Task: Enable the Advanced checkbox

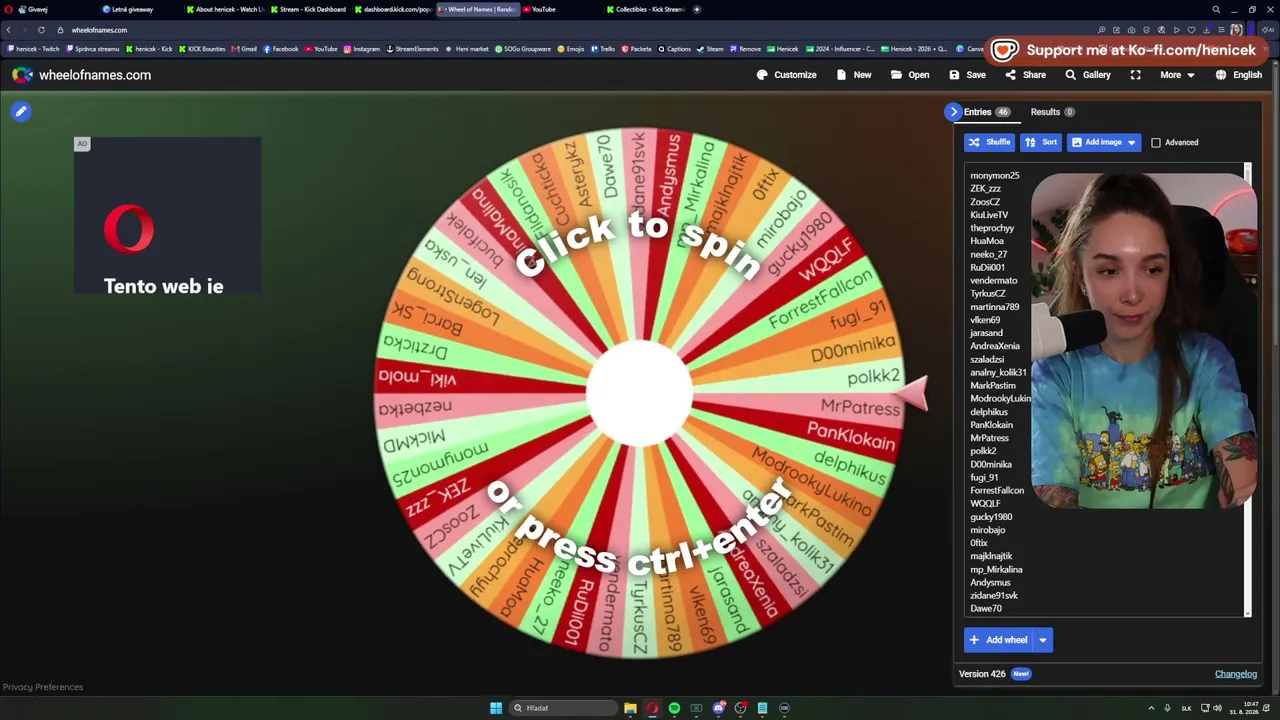Action: (x=1156, y=143)
